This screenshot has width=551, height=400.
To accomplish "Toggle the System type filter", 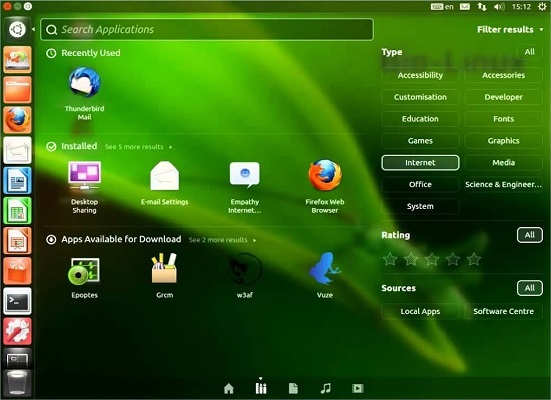I will (x=420, y=206).
